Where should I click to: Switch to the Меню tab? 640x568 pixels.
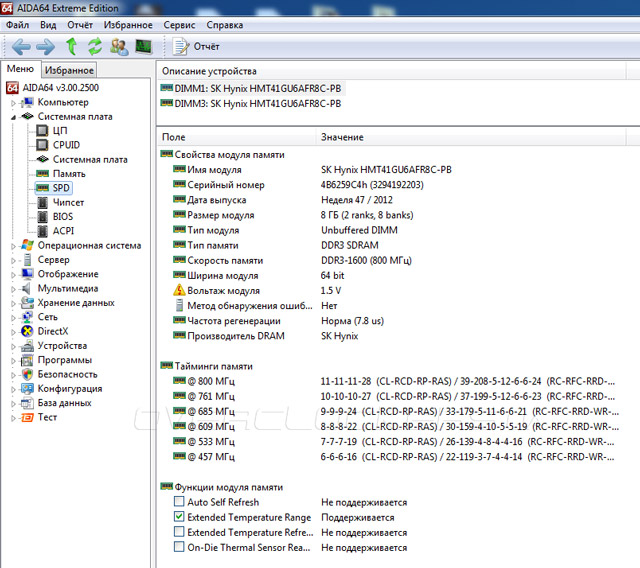pyautogui.click(x=20, y=69)
